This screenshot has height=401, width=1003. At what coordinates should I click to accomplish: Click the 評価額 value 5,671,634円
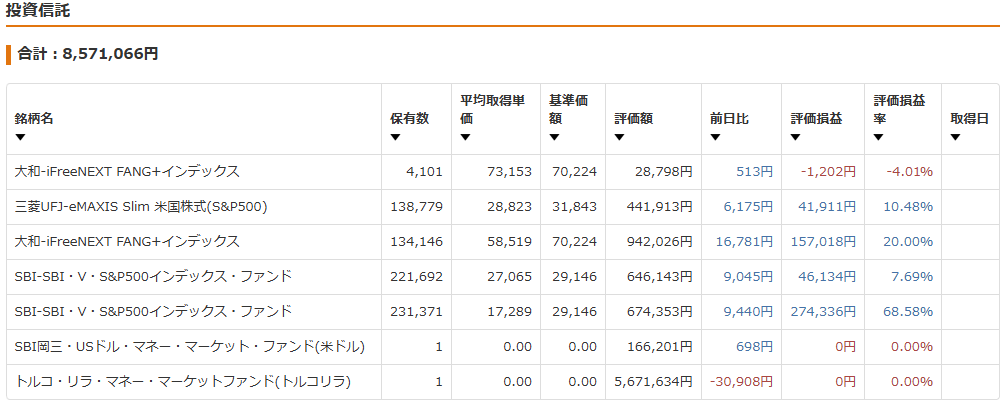[x=652, y=382]
